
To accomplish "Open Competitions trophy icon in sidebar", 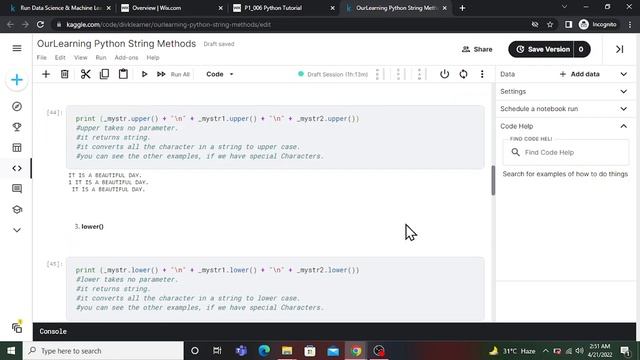I will click(x=17, y=127).
